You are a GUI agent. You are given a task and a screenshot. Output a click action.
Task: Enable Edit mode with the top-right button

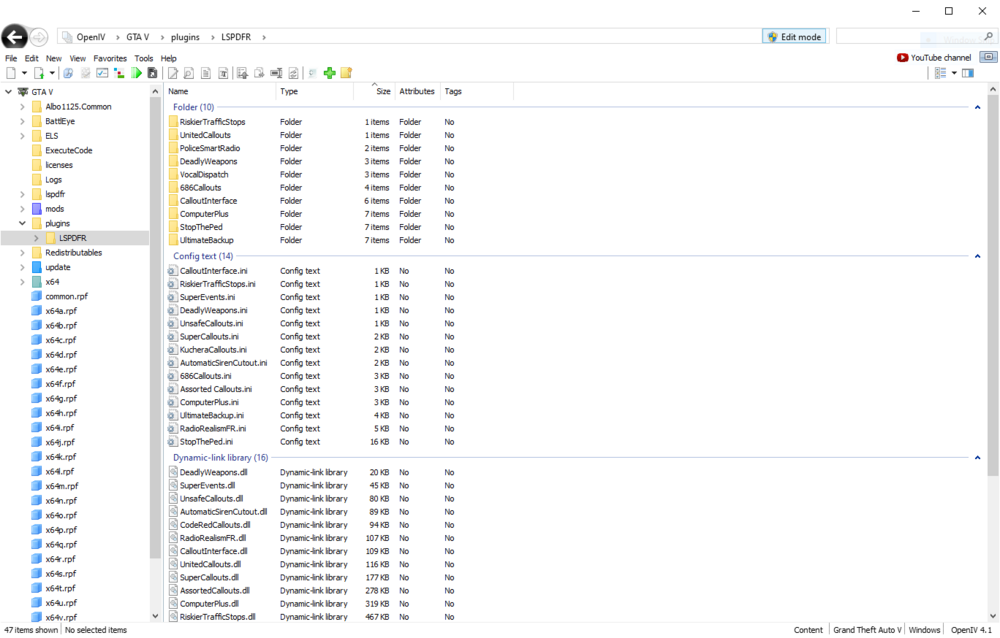tap(794, 35)
